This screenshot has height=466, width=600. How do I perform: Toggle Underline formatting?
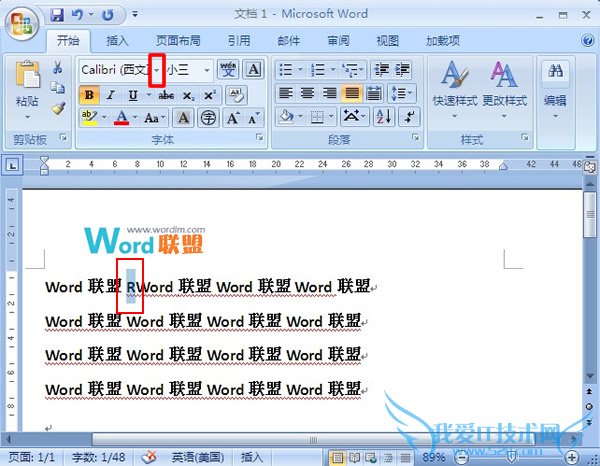tap(133, 95)
